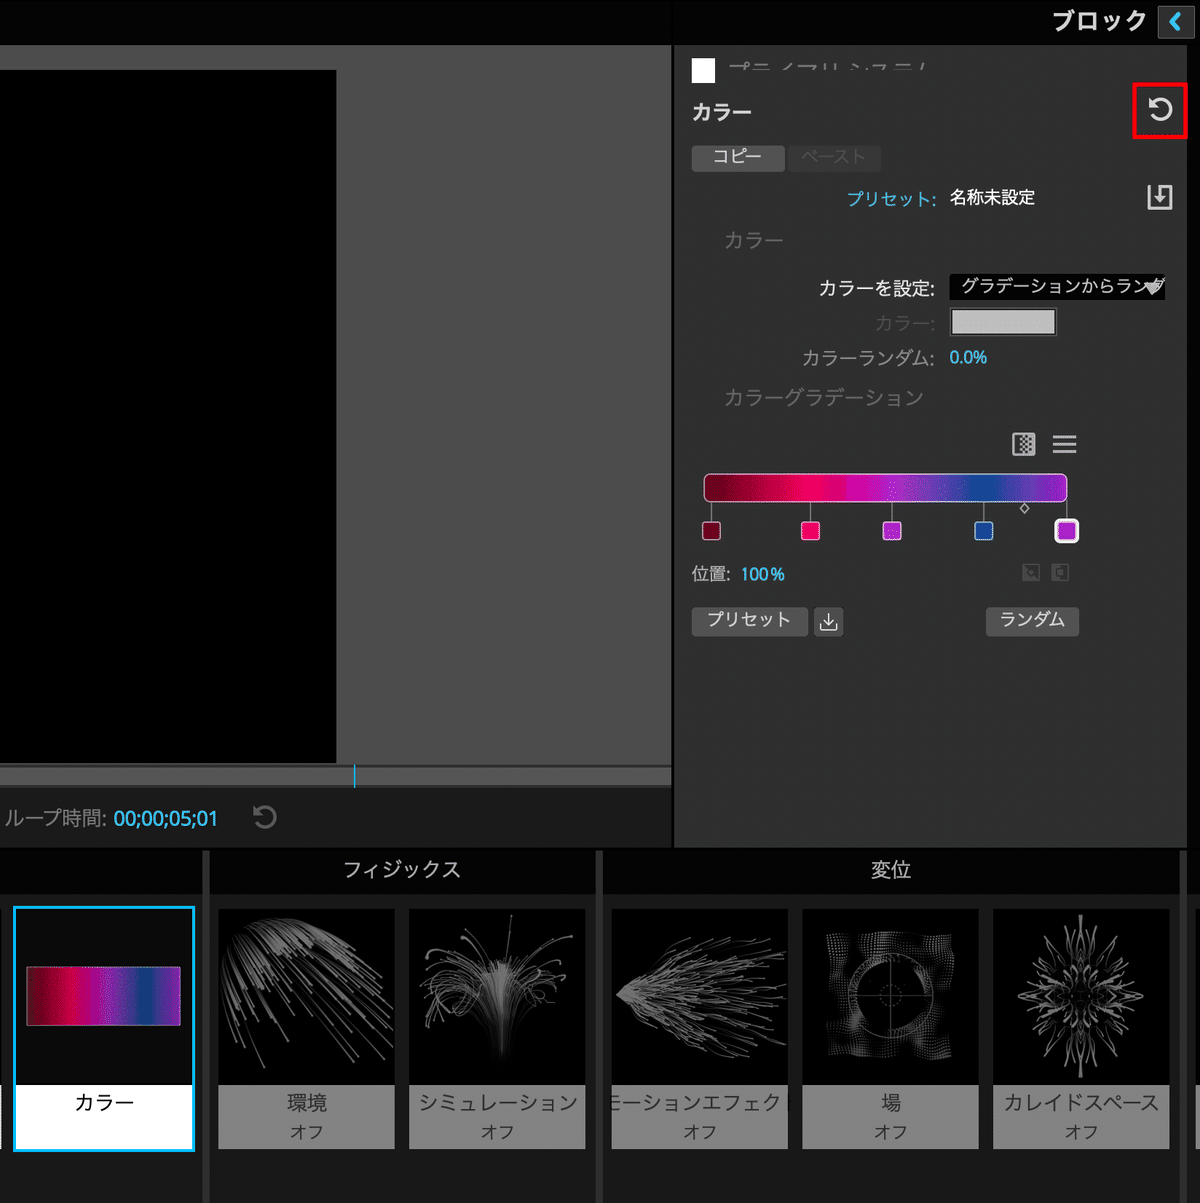Screen dimensions: 1200x1203
Task: Reset the カラー settings with the reset arrow icon
Action: pos(1159,110)
